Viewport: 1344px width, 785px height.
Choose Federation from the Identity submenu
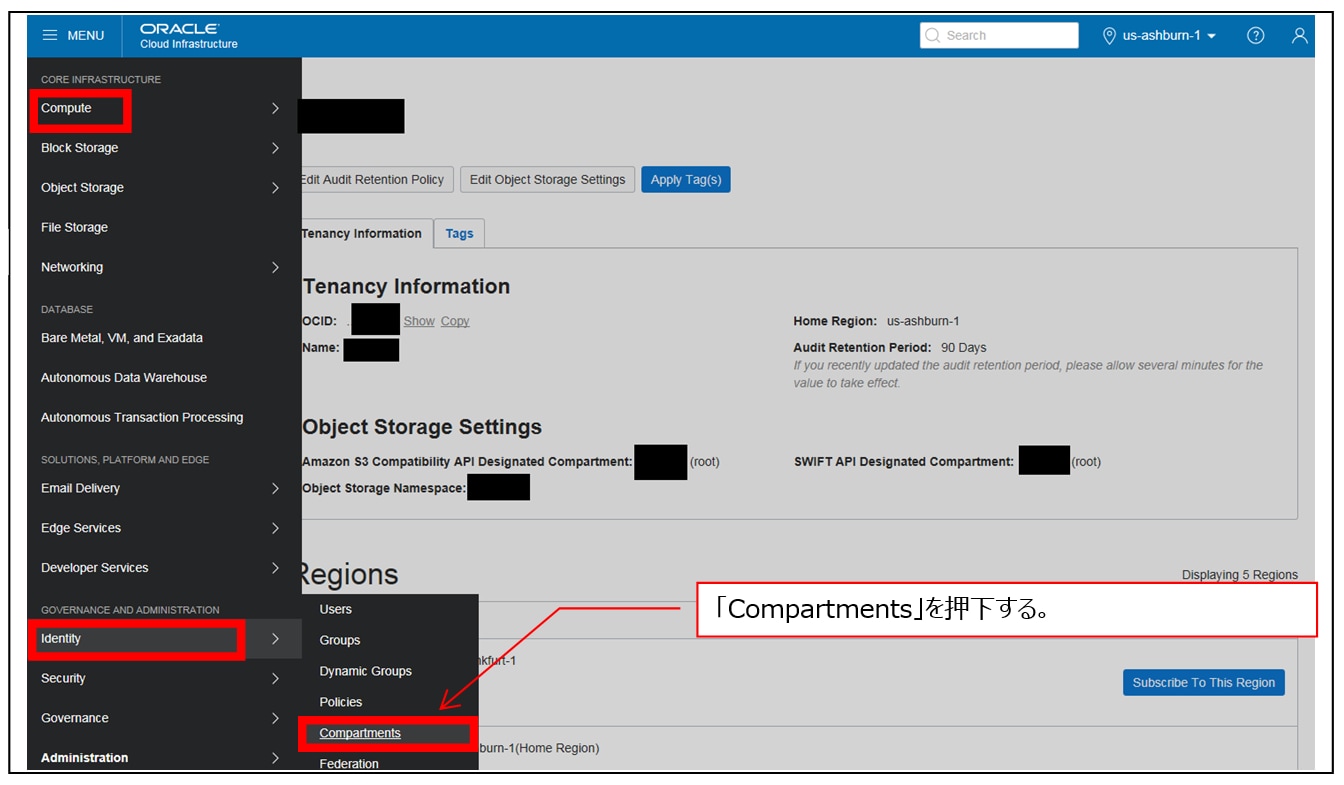[x=349, y=763]
